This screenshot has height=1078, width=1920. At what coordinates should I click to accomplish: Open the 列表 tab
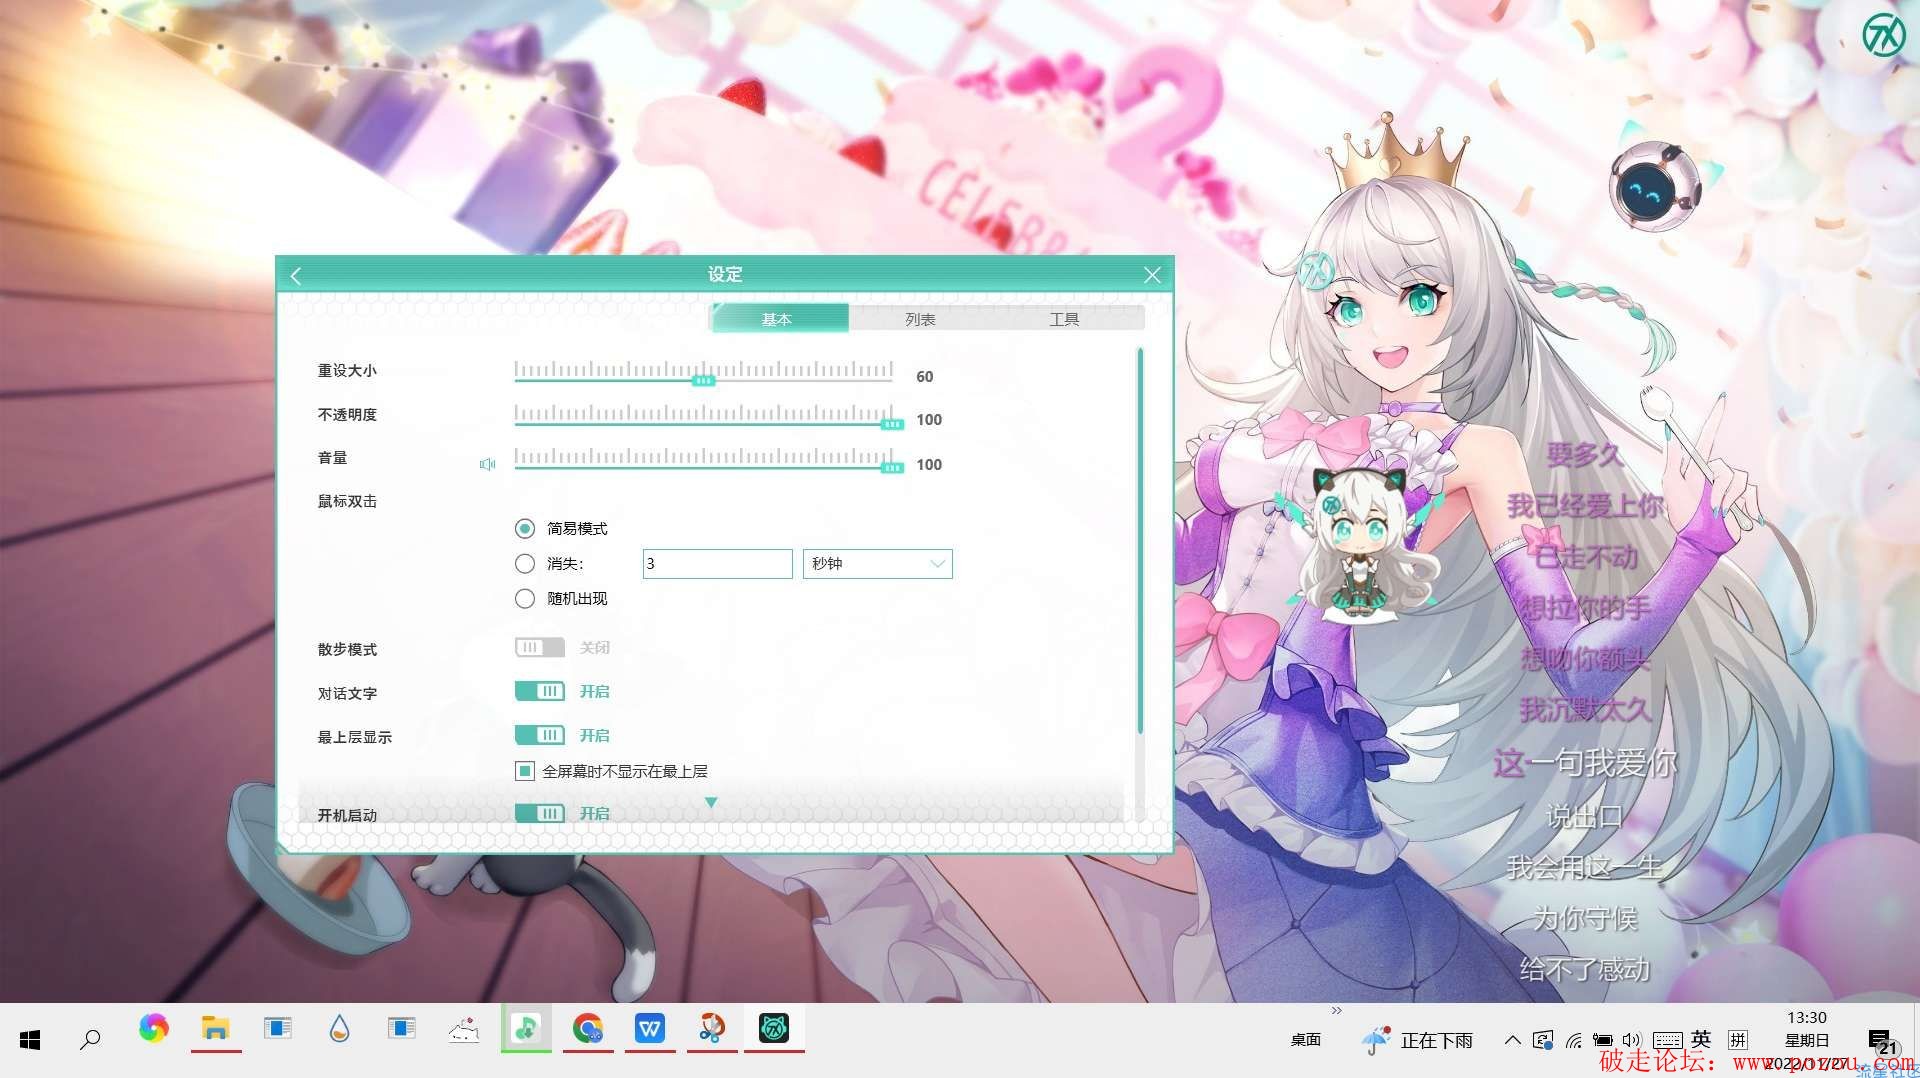[x=920, y=319]
